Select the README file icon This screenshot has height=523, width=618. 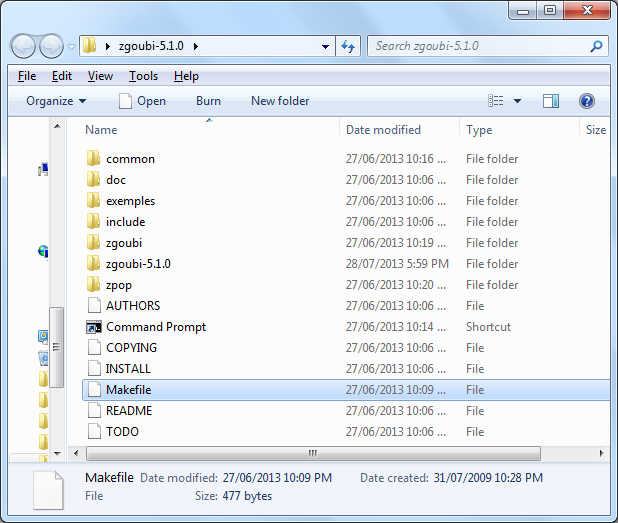94,411
